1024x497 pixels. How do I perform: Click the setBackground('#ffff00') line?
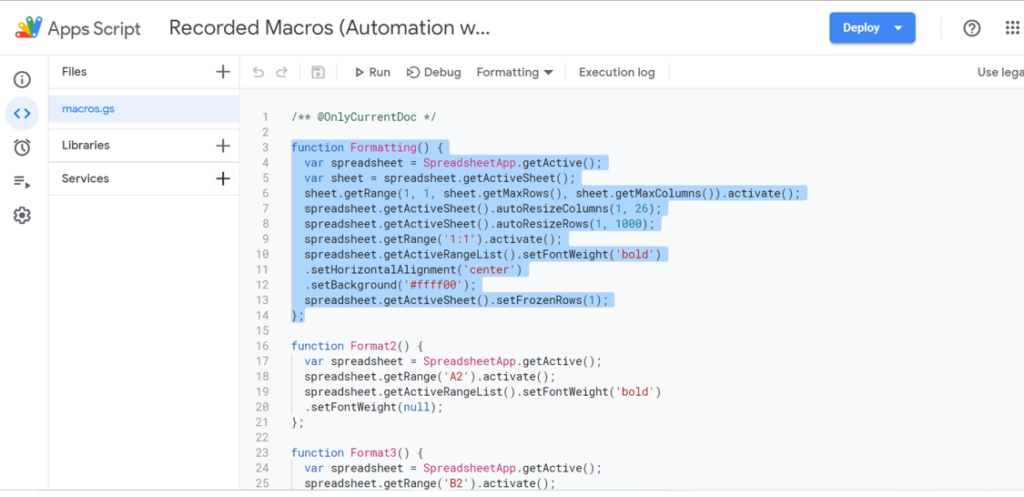tap(390, 285)
